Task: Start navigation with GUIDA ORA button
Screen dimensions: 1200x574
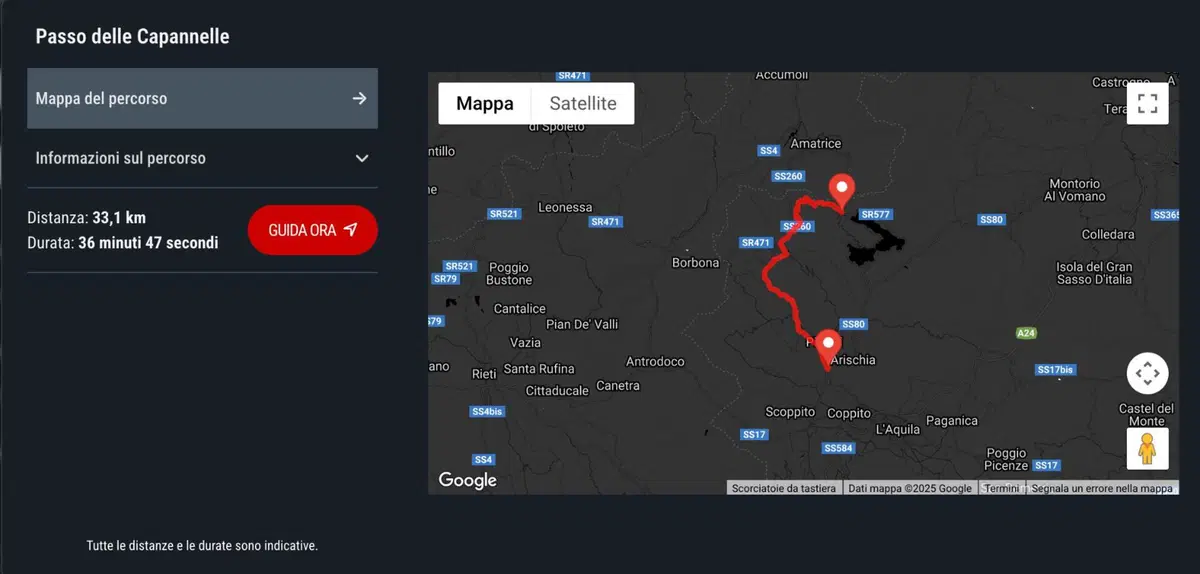Action: click(313, 230)
